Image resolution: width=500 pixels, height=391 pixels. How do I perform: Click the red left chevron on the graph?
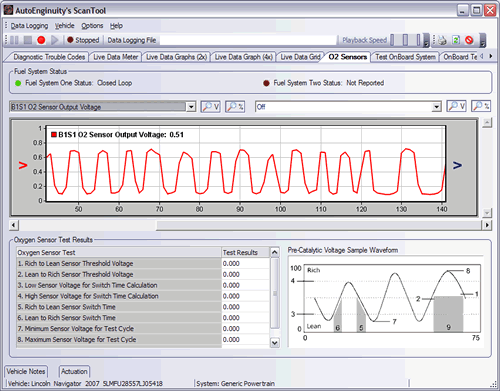pos(23,165)
